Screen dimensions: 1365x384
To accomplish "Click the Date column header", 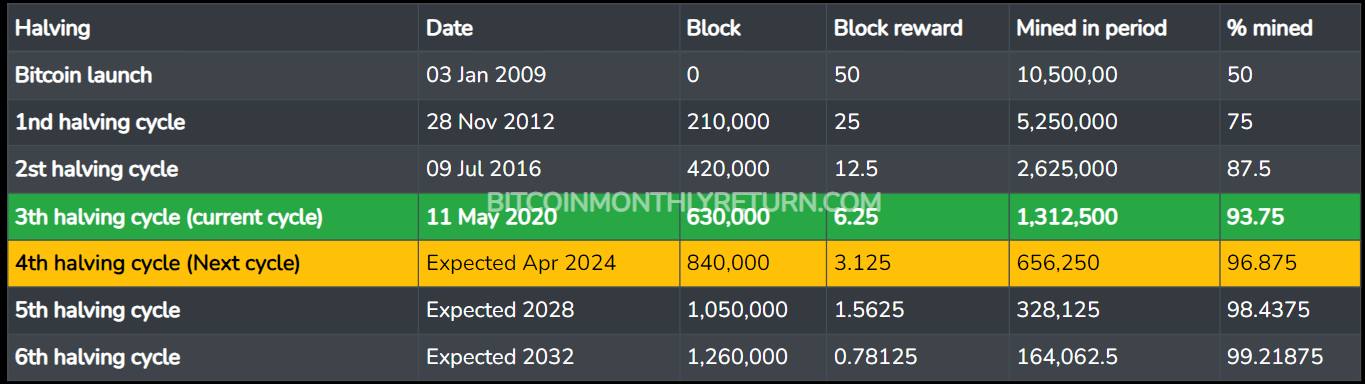I will click(449, 28).
